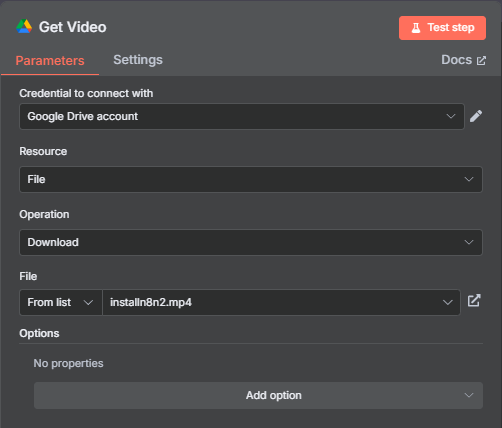Click the flask icon in Test step
This screenshot has width=502, height=428.
416,28
